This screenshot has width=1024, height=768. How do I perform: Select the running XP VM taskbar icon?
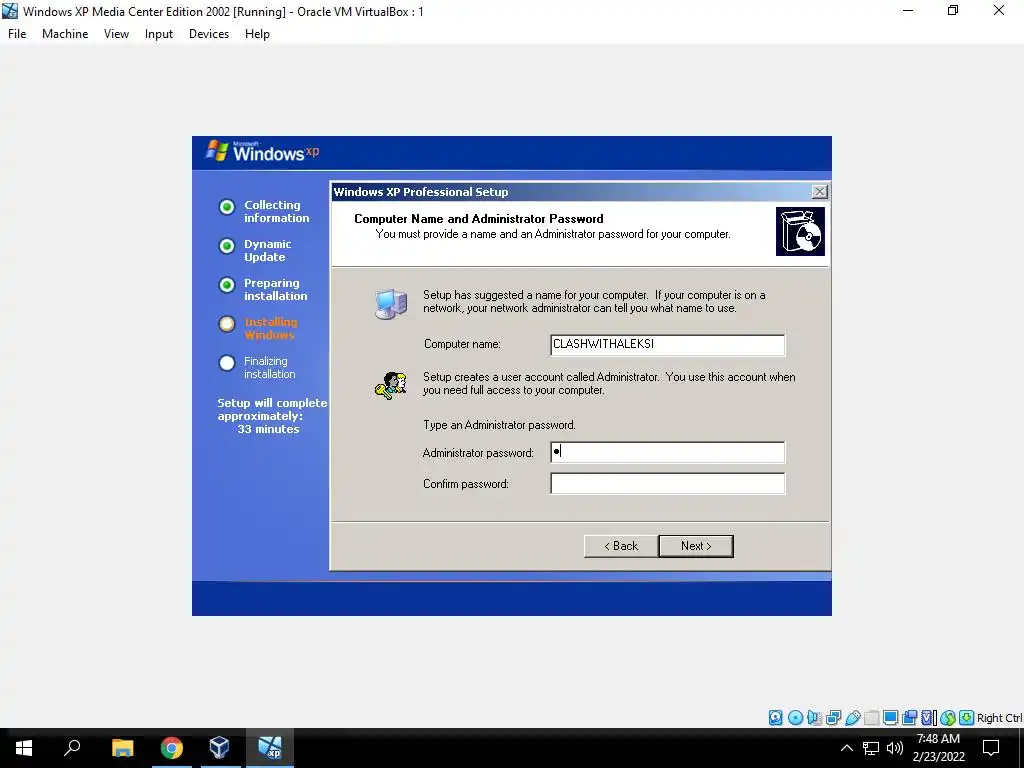[269, 748]
